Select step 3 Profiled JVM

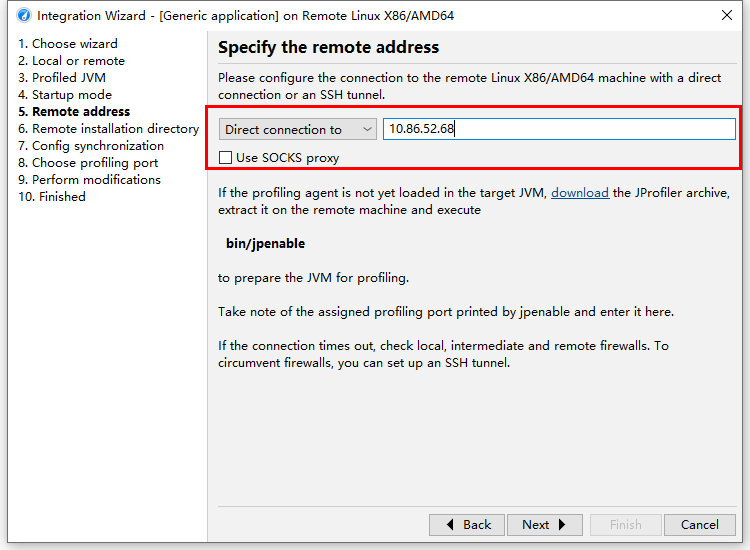tap(62, 77)
